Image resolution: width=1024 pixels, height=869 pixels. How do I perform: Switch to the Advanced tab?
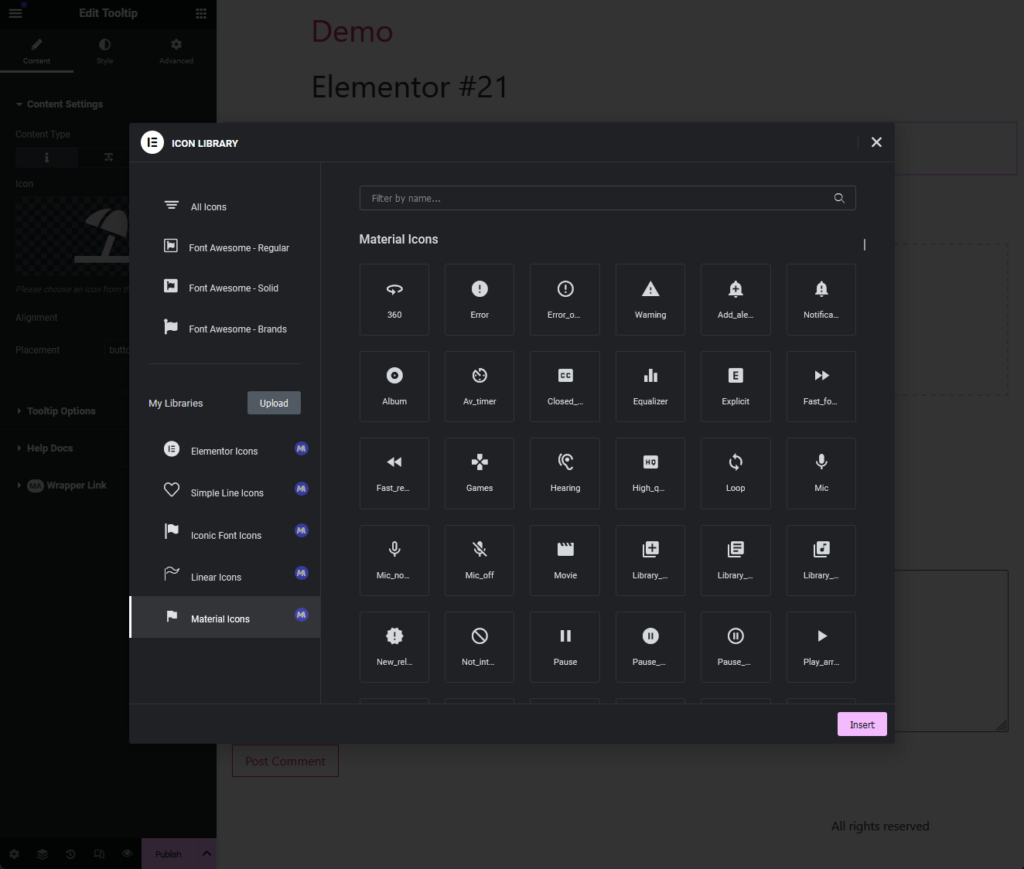tap(176, 51)
